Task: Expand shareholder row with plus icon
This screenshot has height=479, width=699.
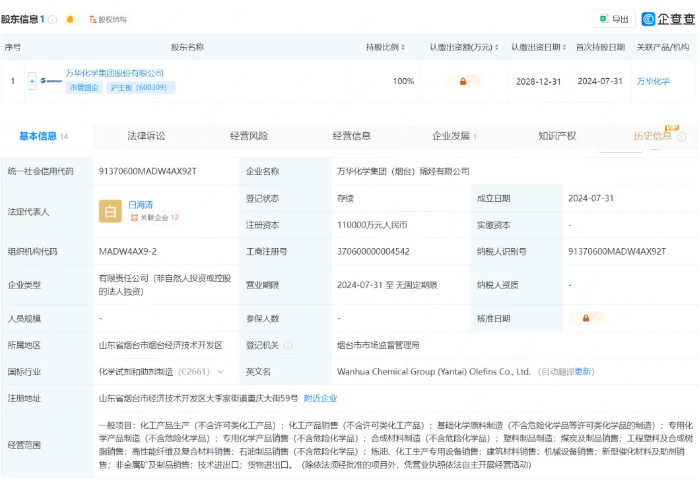Action: point(32,81)
